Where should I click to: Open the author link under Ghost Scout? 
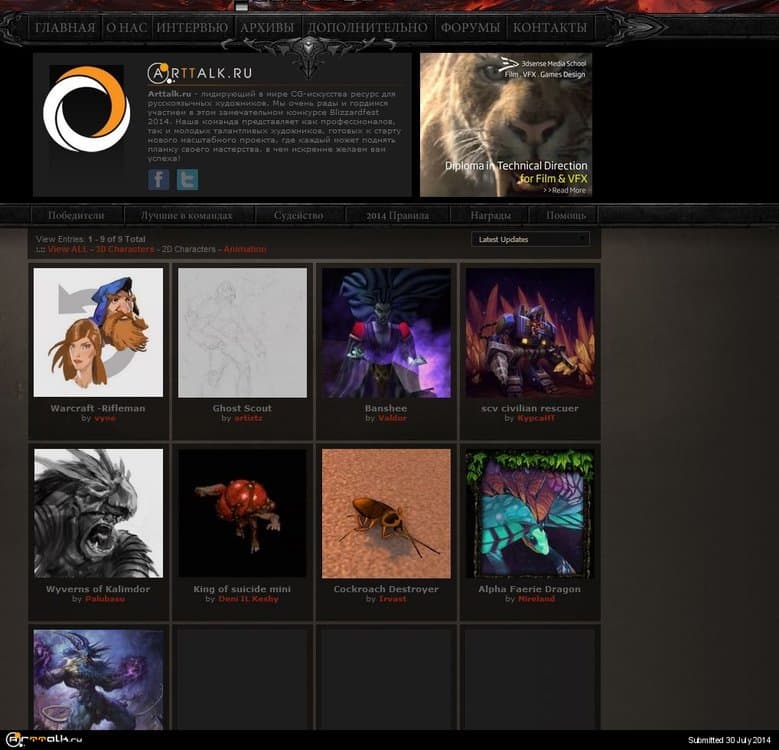point(248,418)
